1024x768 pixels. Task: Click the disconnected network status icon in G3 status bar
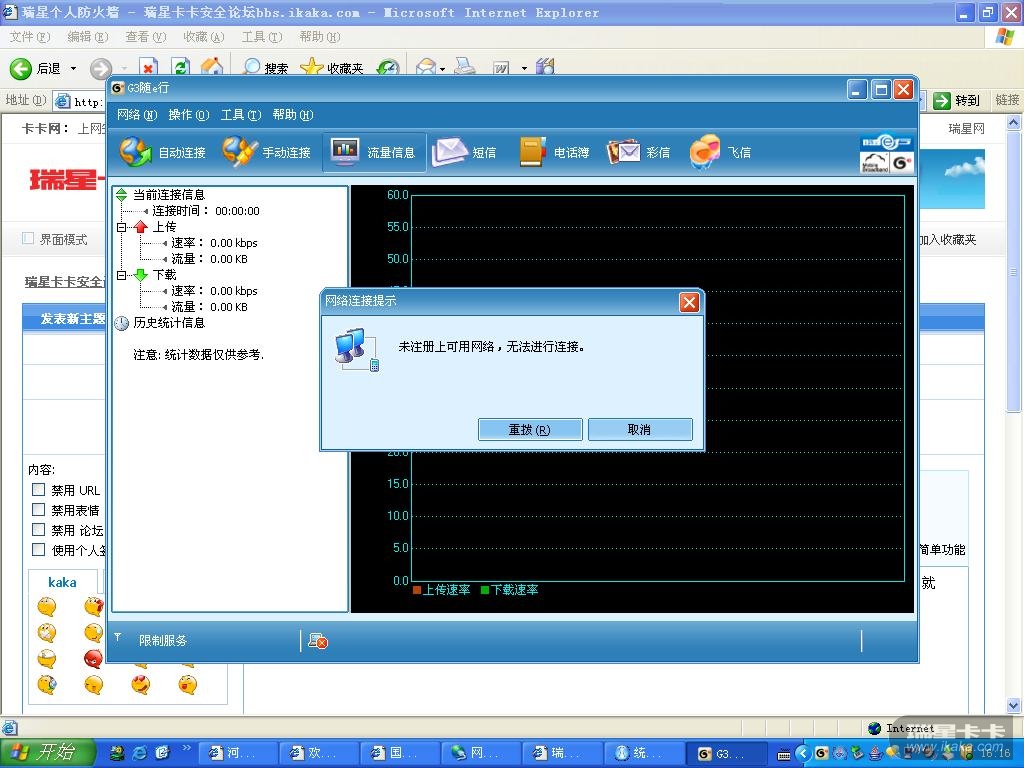coord(318,641)
